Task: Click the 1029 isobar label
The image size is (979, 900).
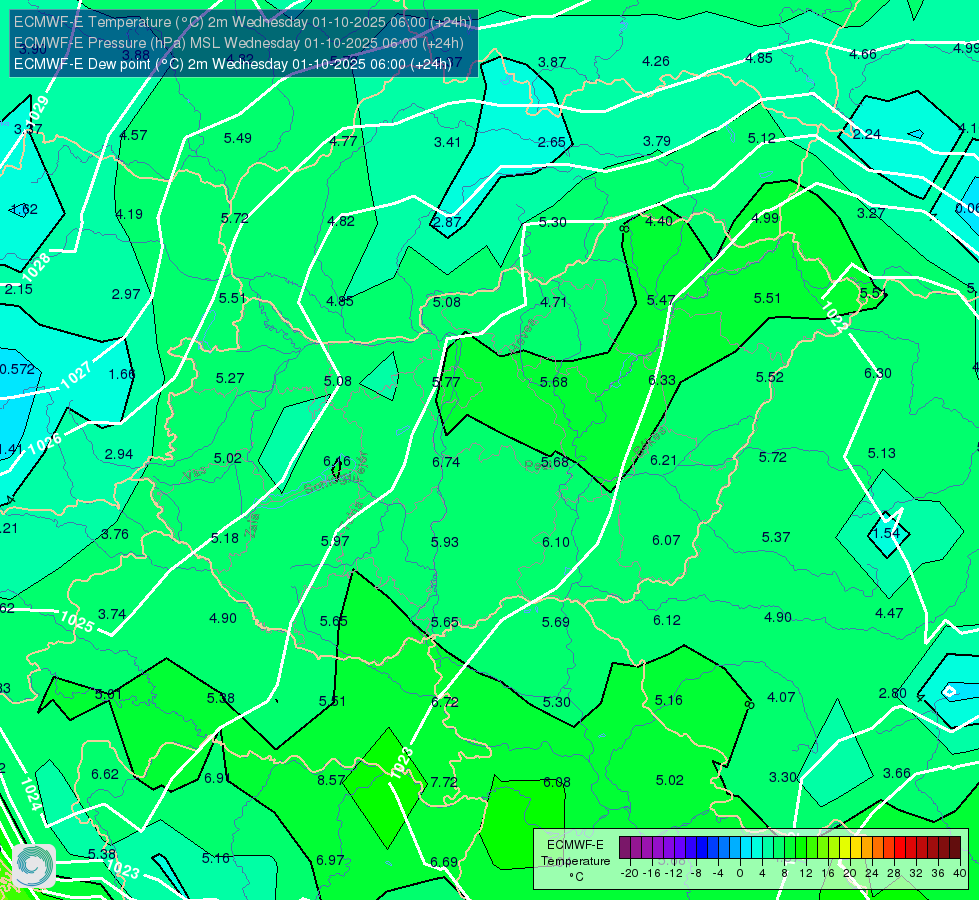Action: point(37,109)
